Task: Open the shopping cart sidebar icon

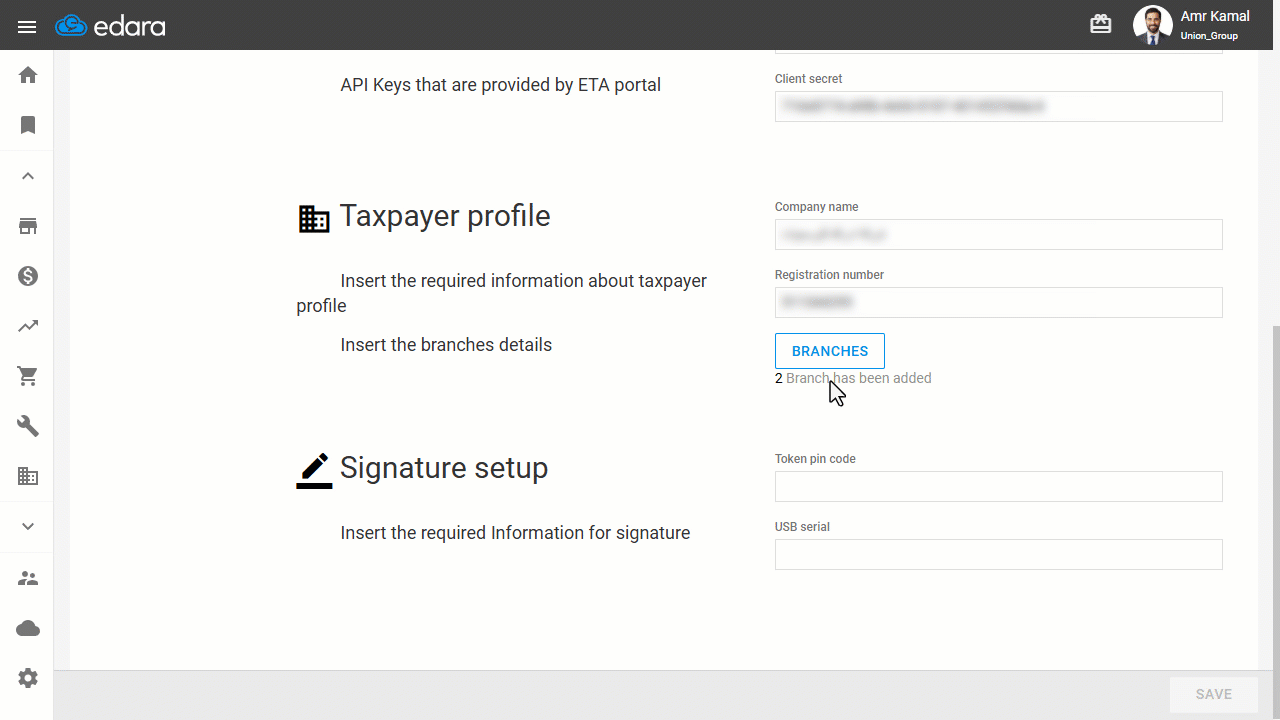Action: coord(28,376)
